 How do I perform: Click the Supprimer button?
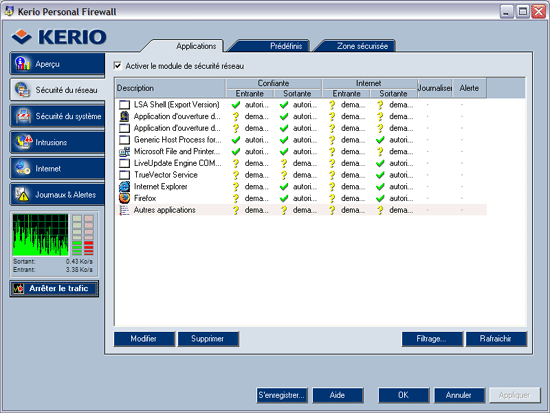point(208,339)
